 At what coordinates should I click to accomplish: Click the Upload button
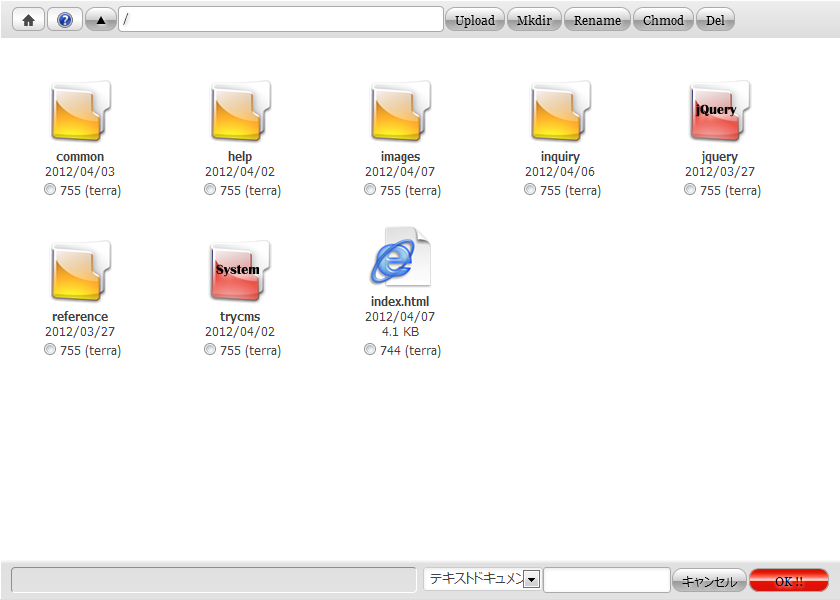[x=475, y=20]
